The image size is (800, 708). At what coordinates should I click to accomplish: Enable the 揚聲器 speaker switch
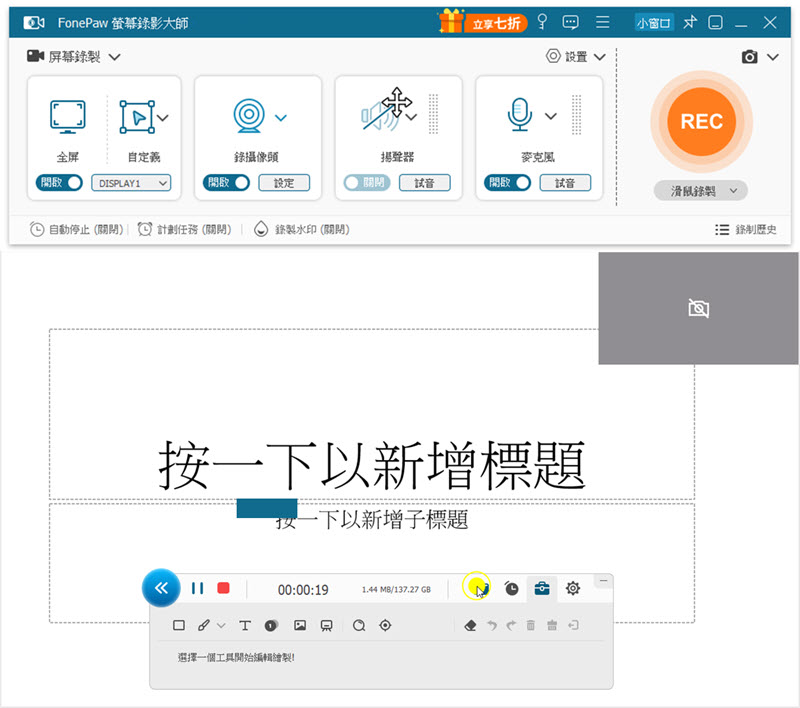[366, 183]
